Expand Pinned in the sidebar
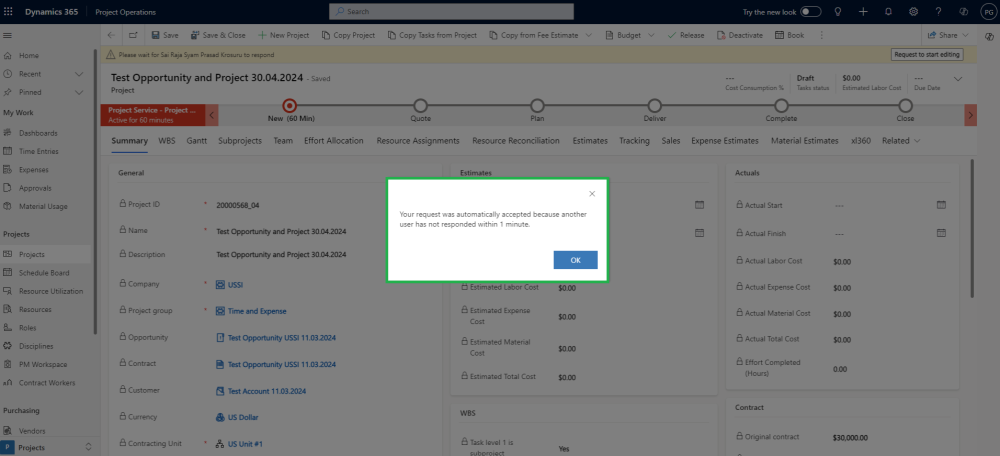1000x456 pixels. pos(79,92)
